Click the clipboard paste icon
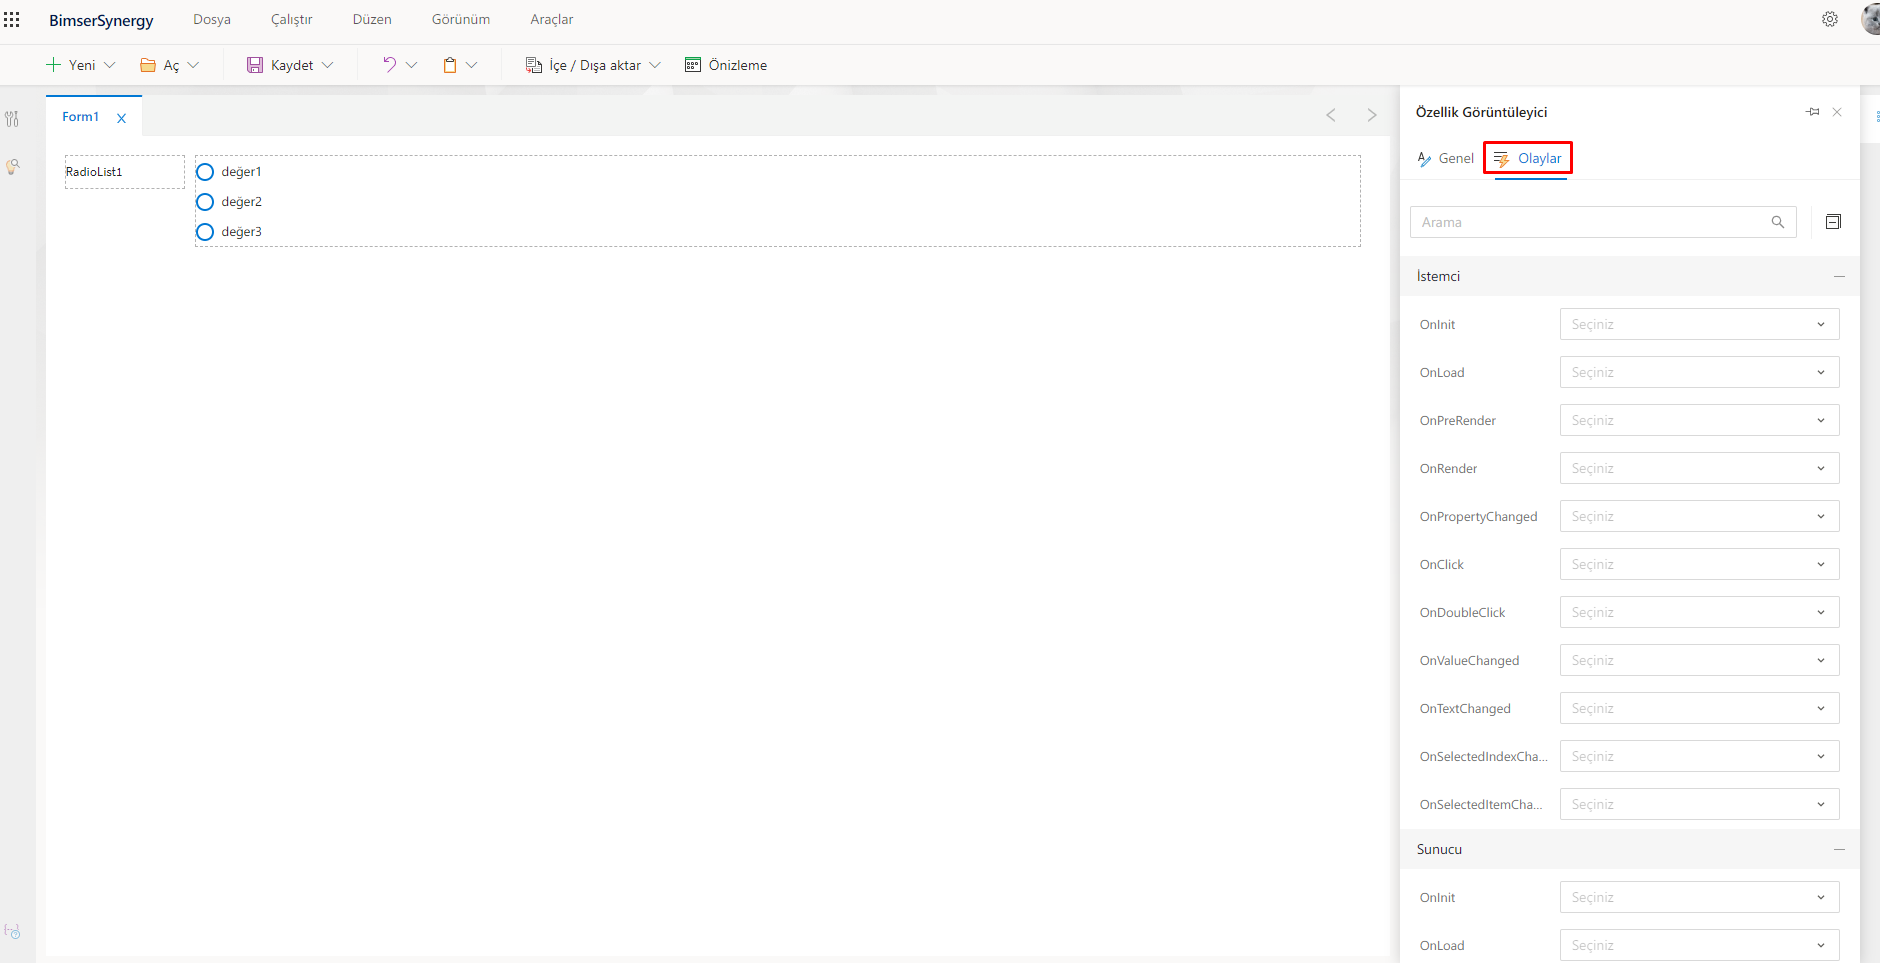The image size is (1880, 963). pos(450,65)
